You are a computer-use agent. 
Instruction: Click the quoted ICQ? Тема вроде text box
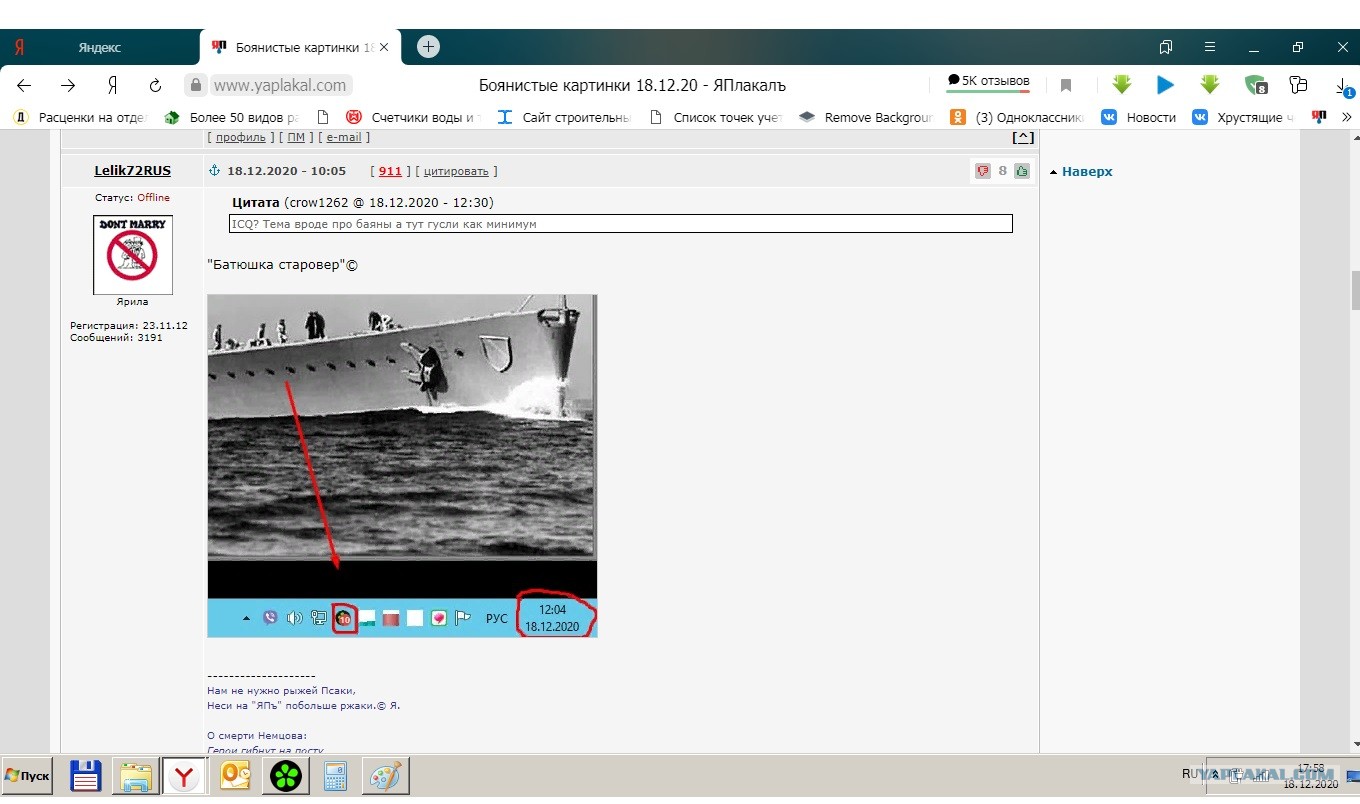pos(621,224)
